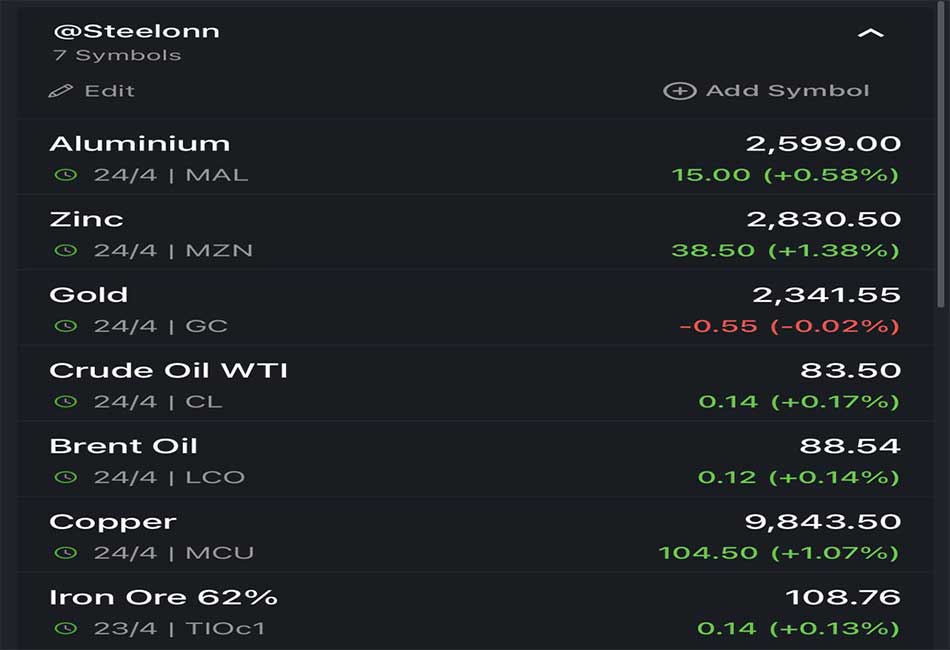
Task: Click the clock icon under Crude Oil WTI
Action: [x=66, y=401]
